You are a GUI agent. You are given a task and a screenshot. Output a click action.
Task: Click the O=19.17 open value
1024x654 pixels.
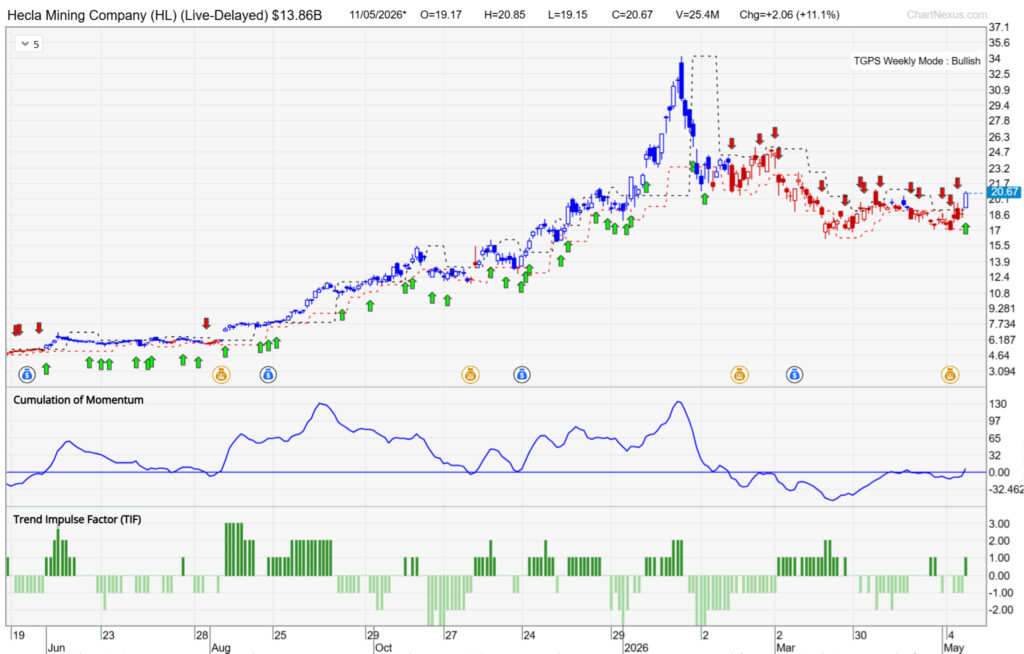click(441, 14)
